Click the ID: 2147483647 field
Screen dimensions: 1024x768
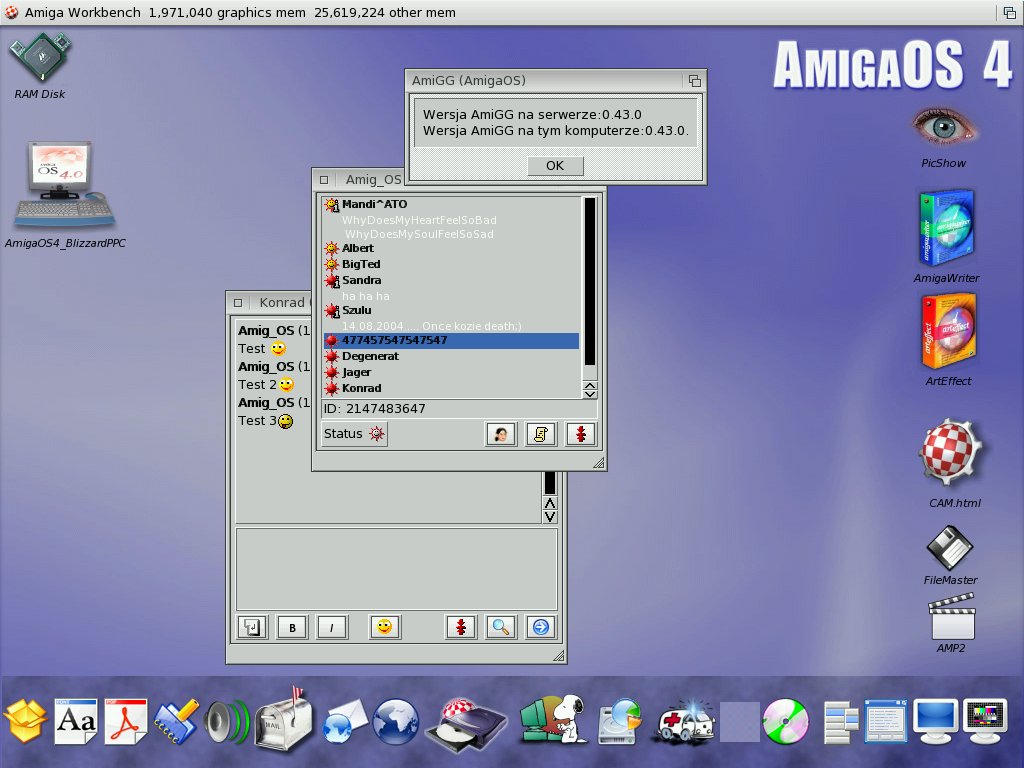tap(457, 409)
